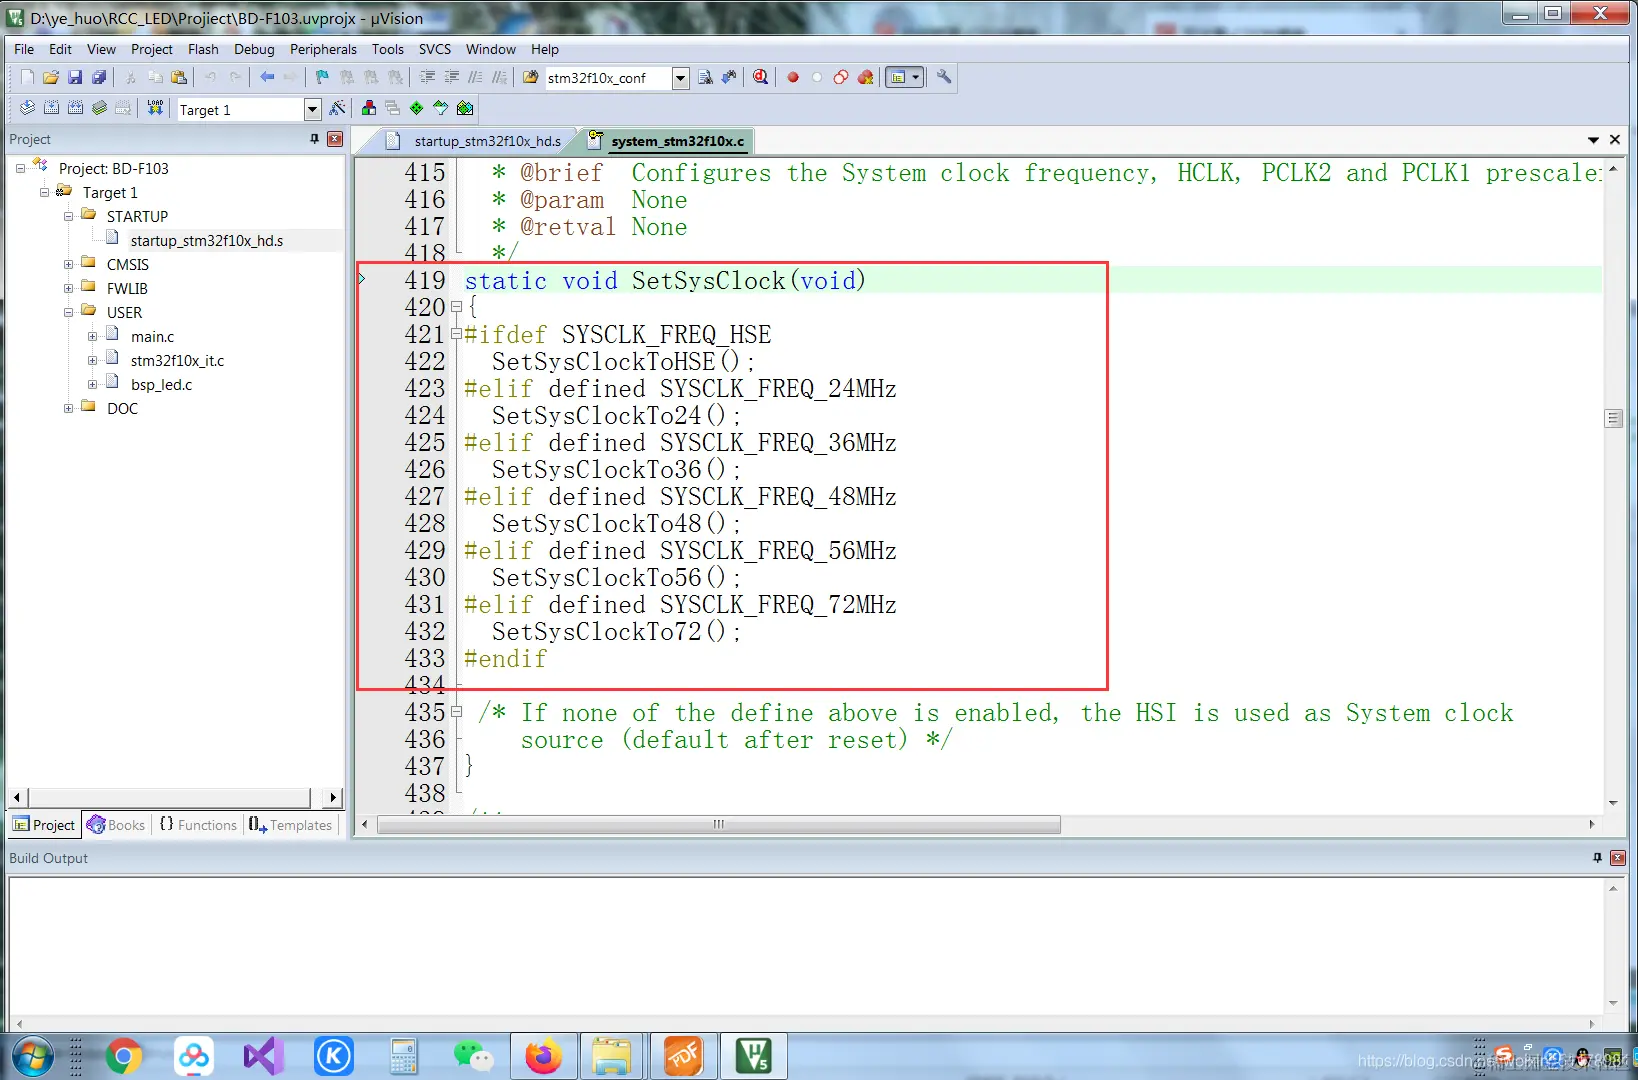Open the Debug menu
Image resolution: width=1638 pixels, height=1080 pixels.
tap(254, 49)
